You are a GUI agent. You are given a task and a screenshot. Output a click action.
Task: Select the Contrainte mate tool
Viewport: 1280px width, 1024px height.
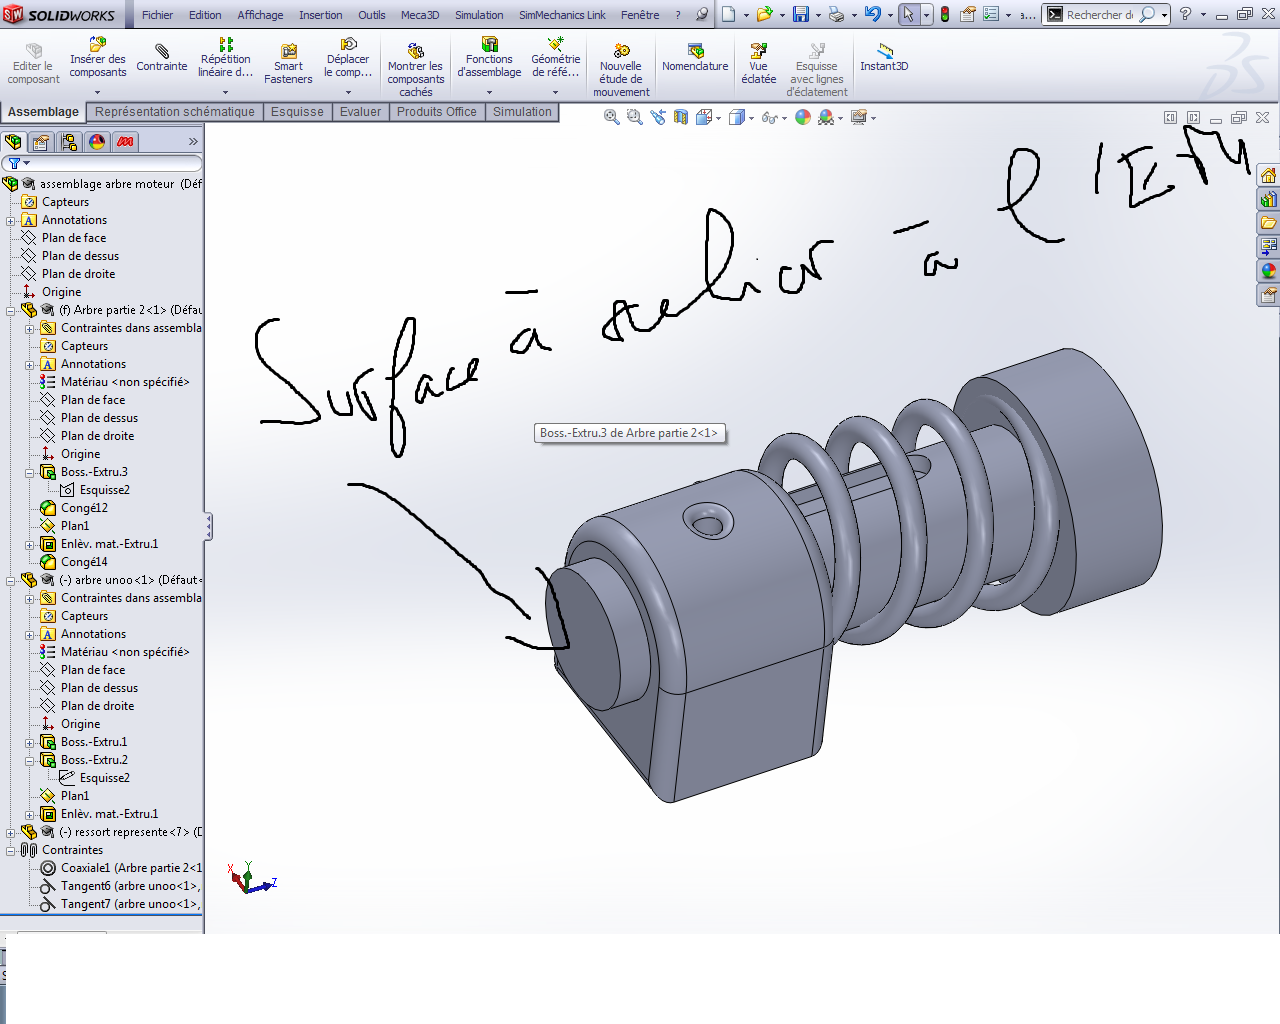[x=162, y=59]
